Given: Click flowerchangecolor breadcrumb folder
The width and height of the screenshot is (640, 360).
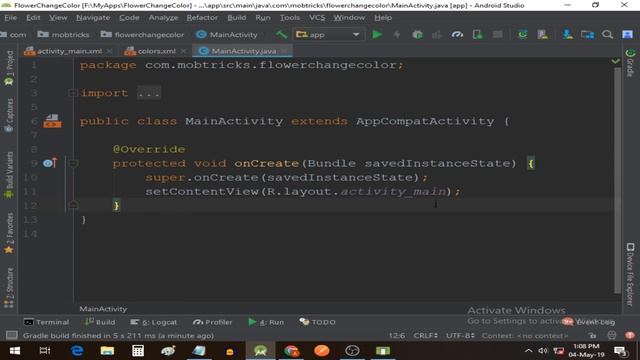Looking at the screenshot, I should (x=142, y=35).
